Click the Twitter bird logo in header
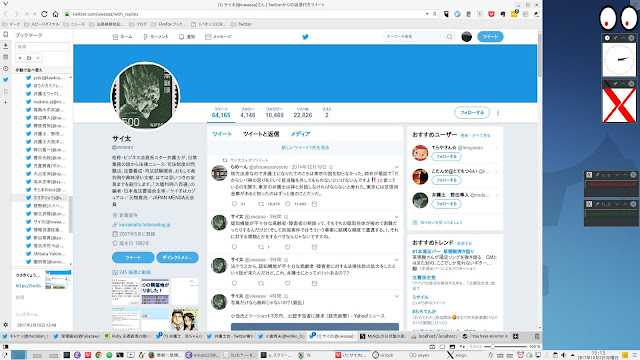640x360 pixels. [x=305, y=37]
